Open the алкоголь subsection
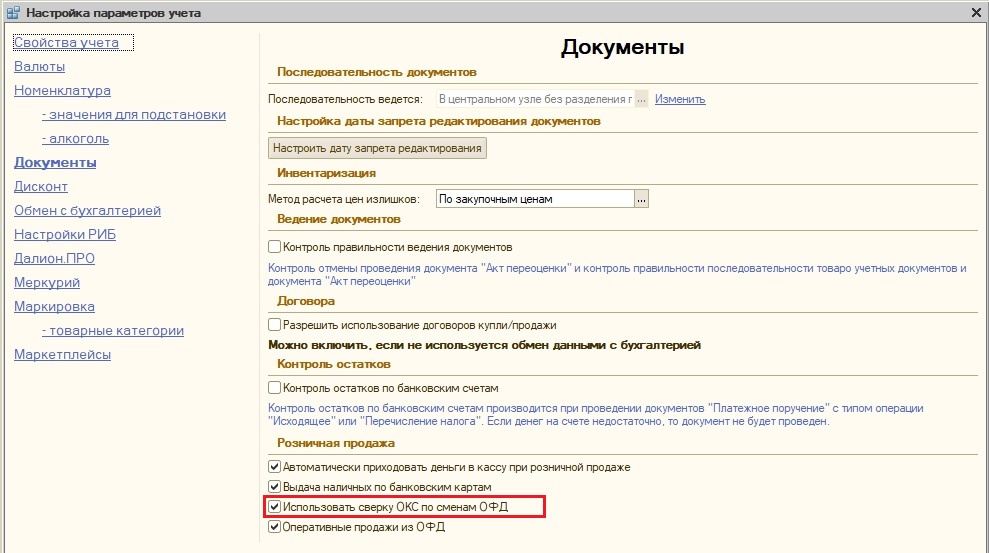 pos(76,138)
